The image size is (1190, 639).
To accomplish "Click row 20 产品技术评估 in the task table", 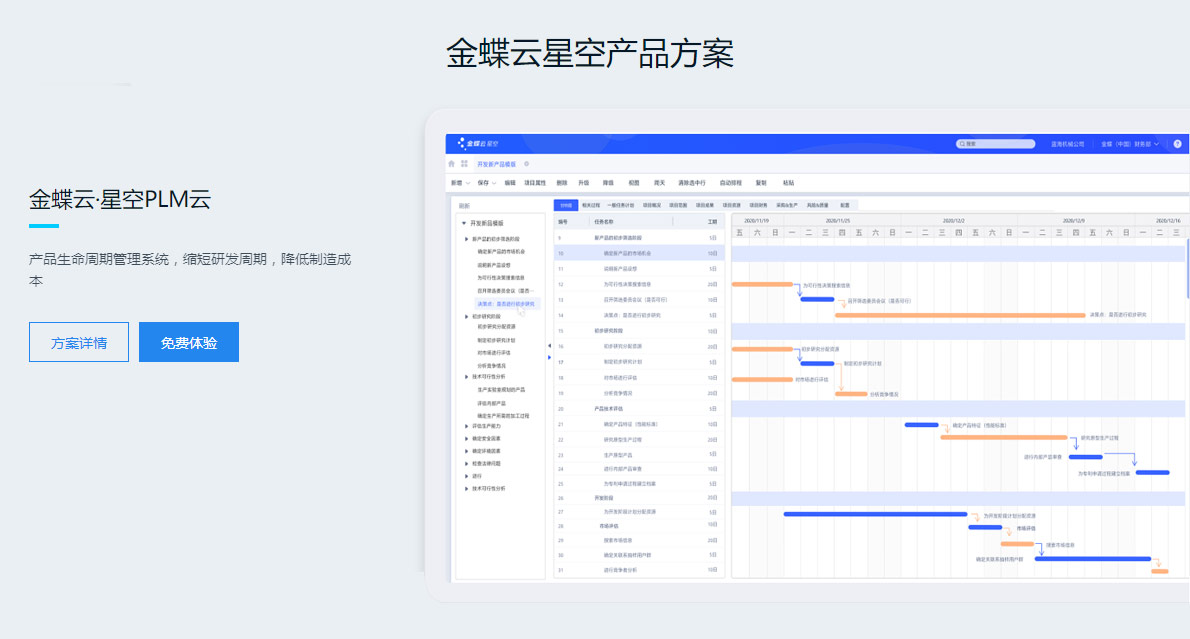I will [639, 408].
